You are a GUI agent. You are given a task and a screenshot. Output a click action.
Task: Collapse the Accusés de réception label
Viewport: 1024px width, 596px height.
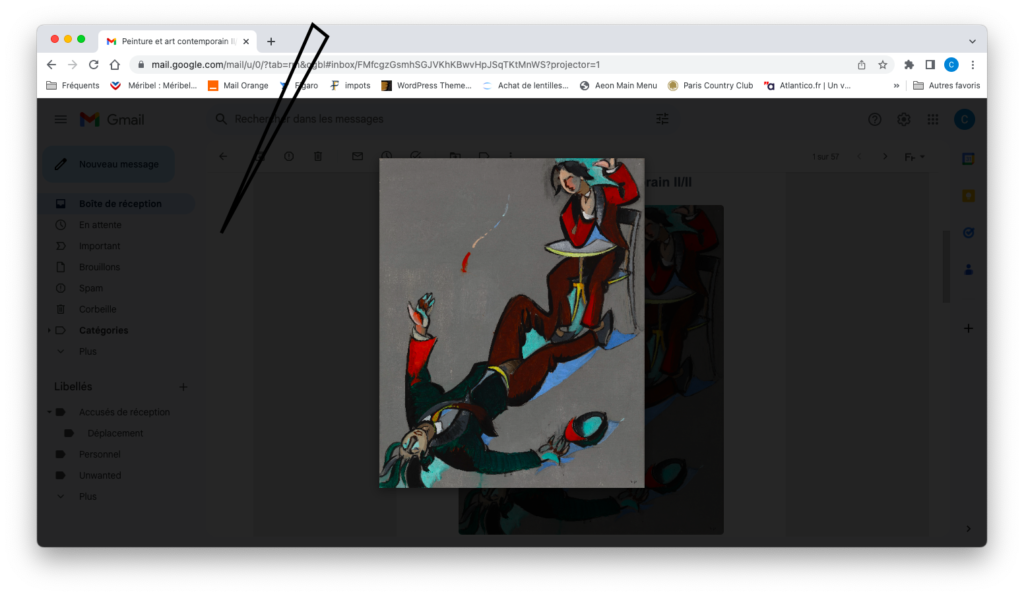click(x=49, y=412)
